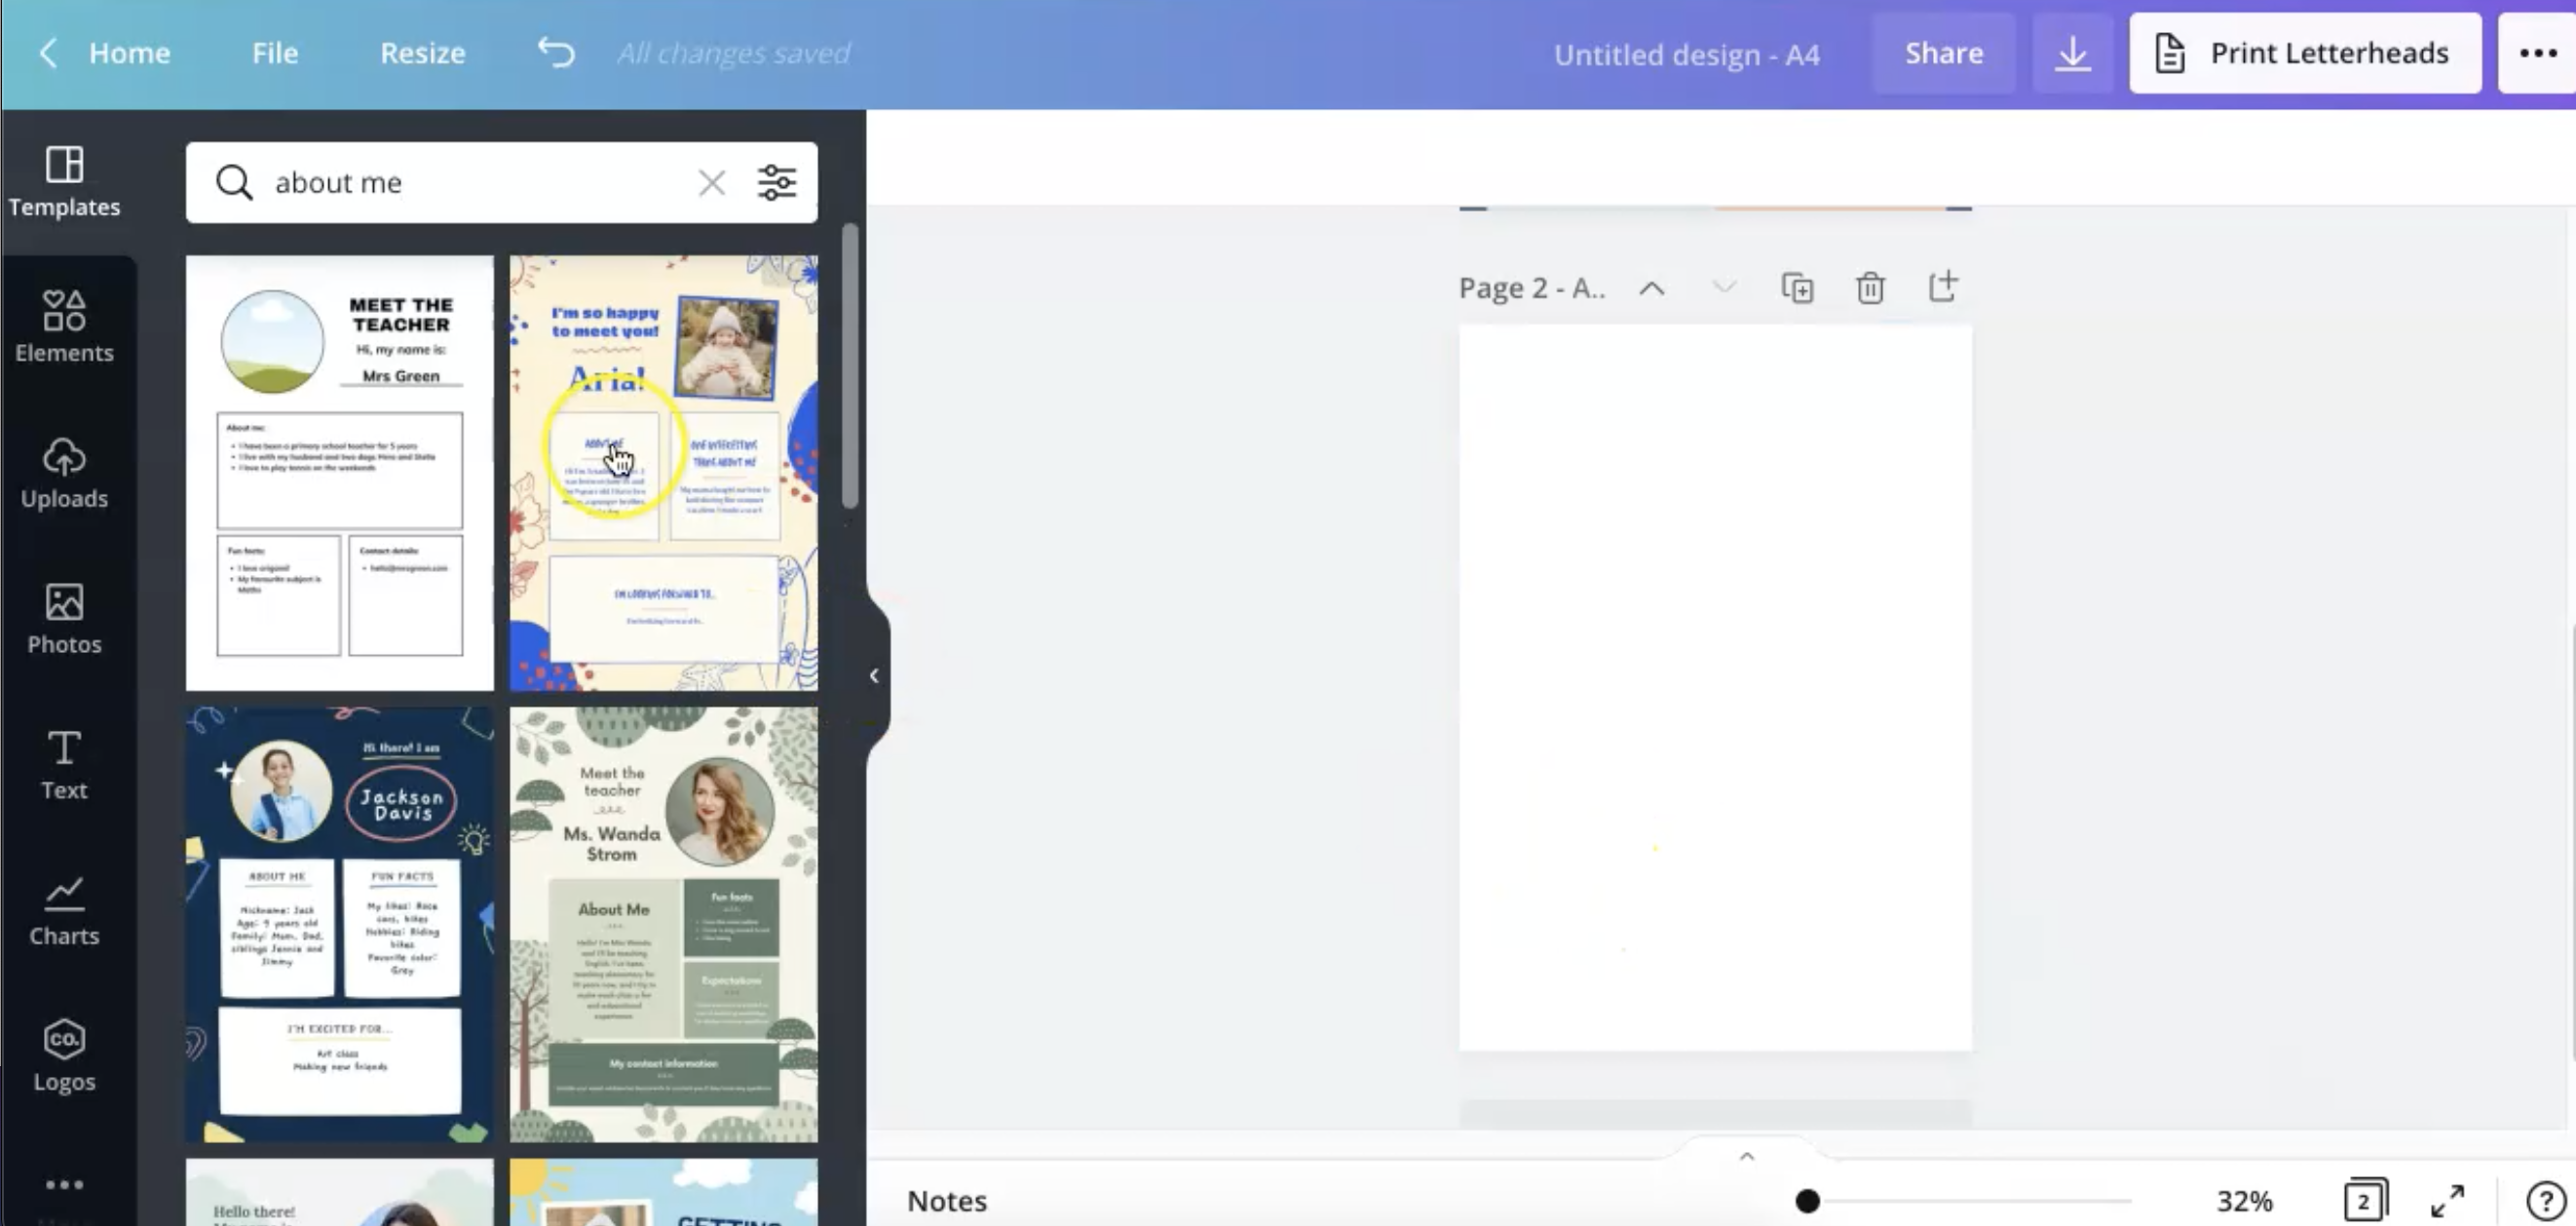Open the search filter options
The image size is (2576, 1226).
click(777, 182)
